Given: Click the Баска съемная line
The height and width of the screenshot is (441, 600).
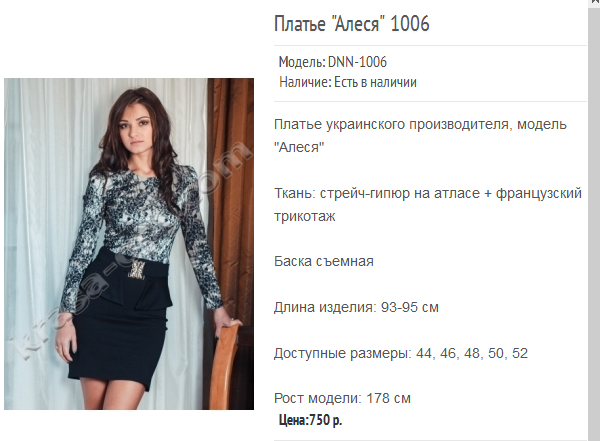Looking at the screenshot, I should pyautogui.click(x=324, y=261).
